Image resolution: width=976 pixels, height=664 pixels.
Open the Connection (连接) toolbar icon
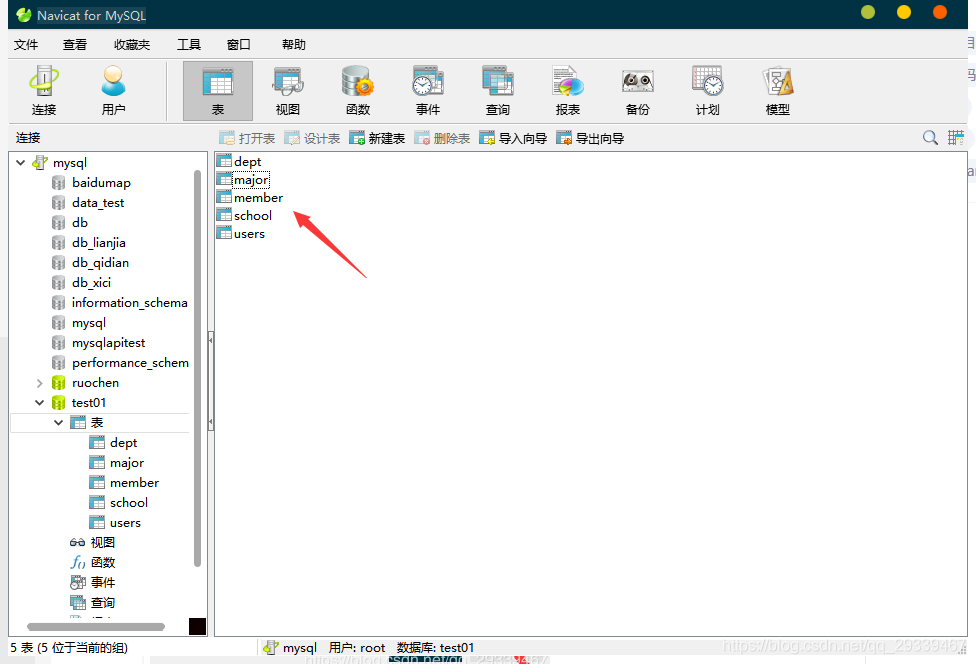coord(44,91)
